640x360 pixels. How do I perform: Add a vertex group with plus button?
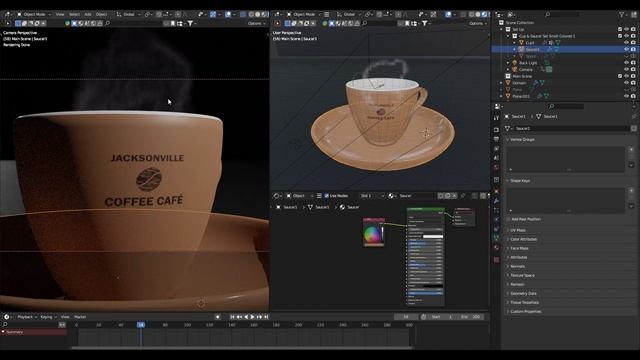coord(631,149)
